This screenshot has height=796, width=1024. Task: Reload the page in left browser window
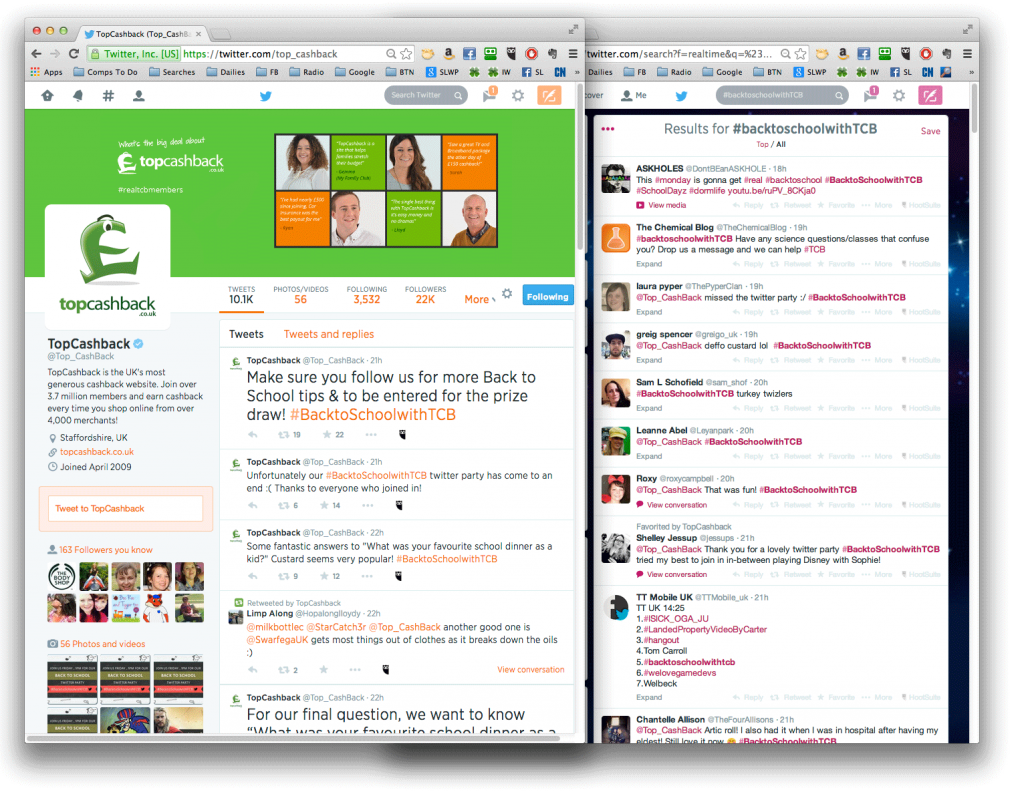[x=74, y=55]
